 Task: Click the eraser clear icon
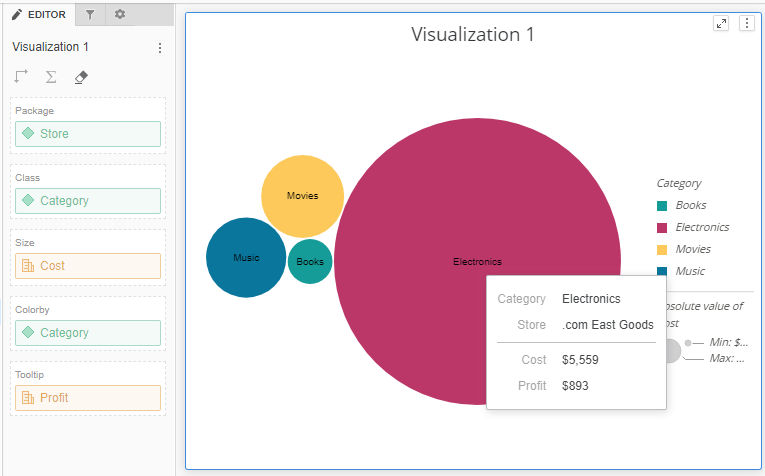(x=81, y=77)
